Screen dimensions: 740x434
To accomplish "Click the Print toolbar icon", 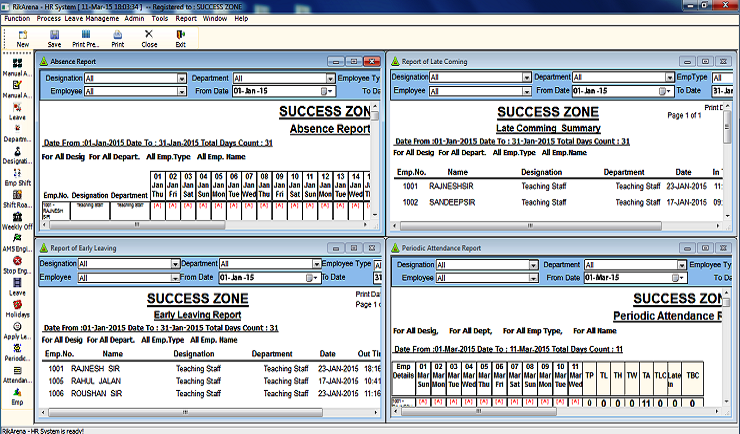I will pyautogui.click(x=118, y=37).
